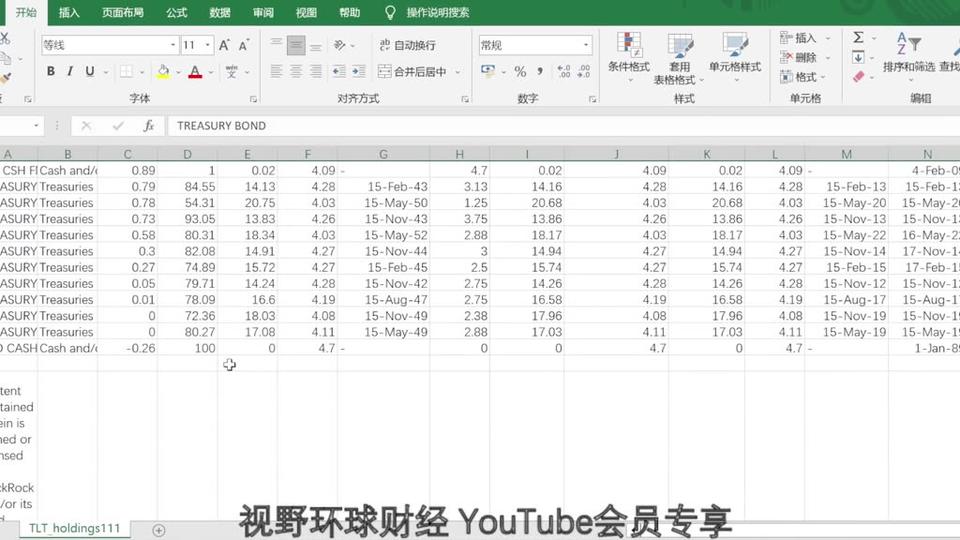Viewport: 960px width, 540px height.
Task: Toggle Bold formatting
Action: coord(51,72)
